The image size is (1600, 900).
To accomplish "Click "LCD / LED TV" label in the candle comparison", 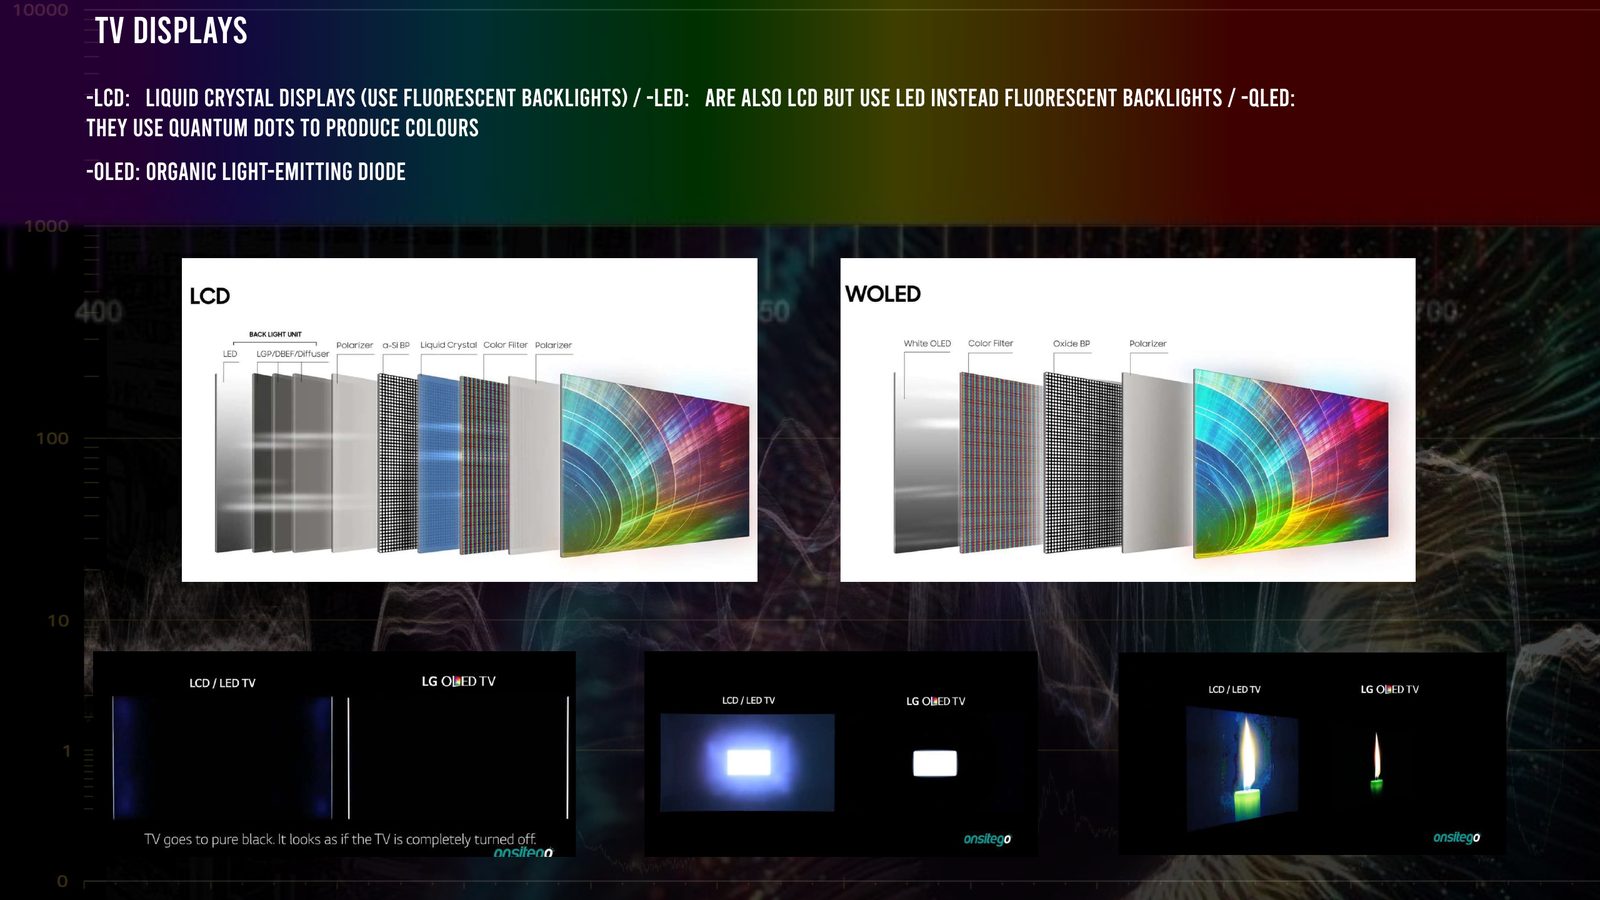I will tap(1234, 689).
